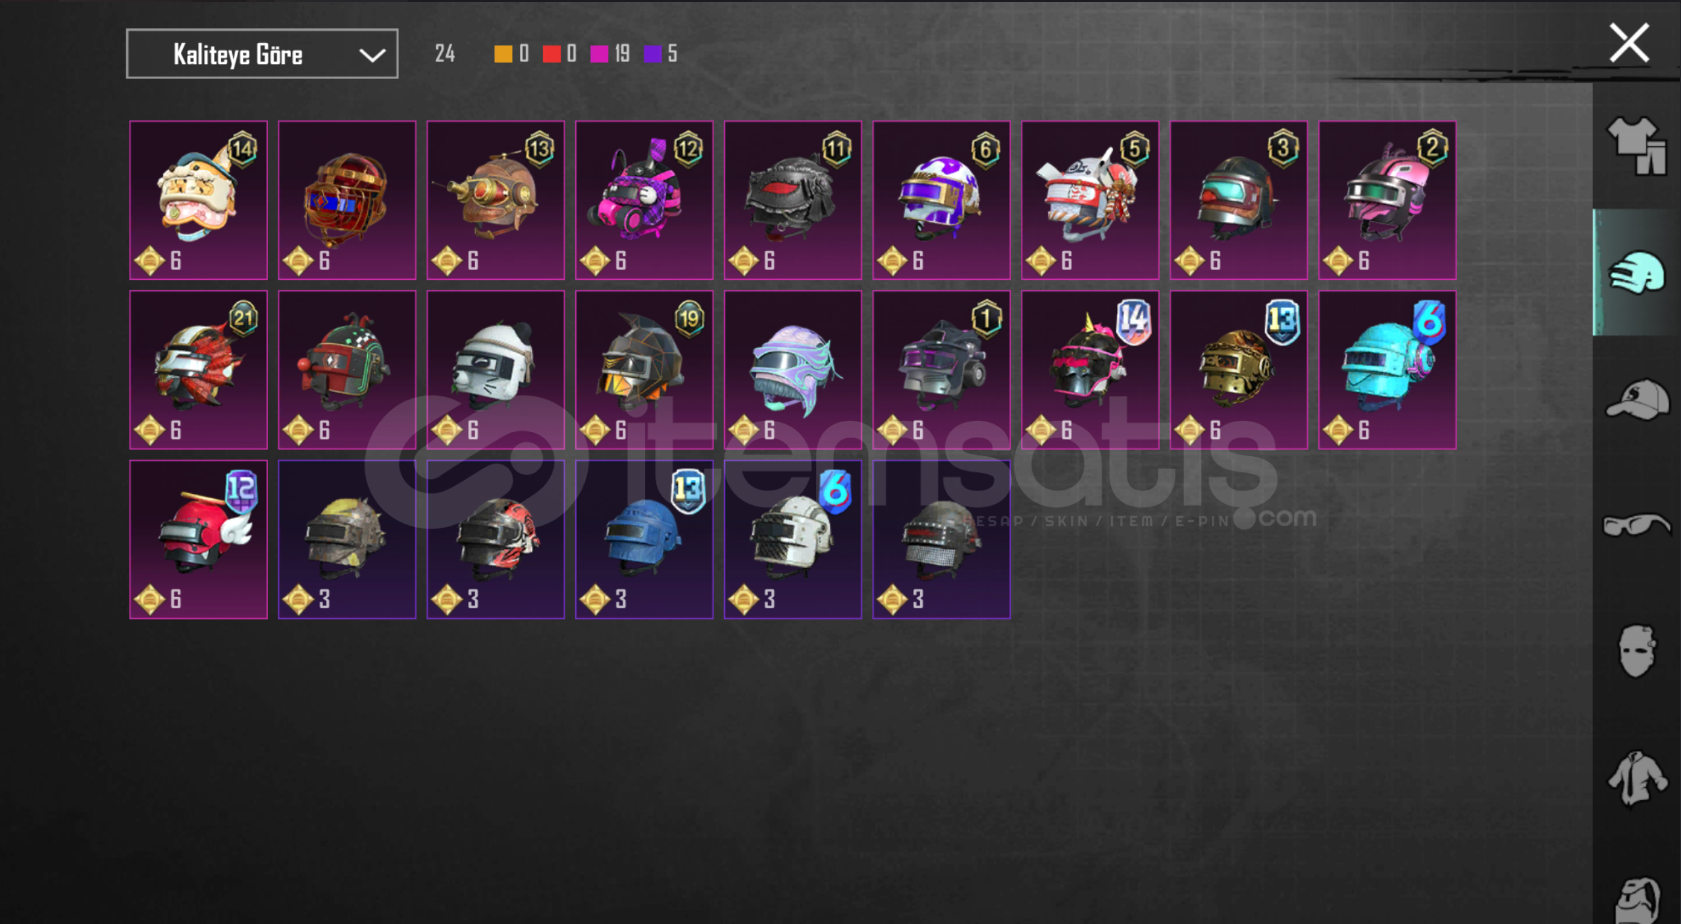Select the white panda helmet

click(495, 370)
